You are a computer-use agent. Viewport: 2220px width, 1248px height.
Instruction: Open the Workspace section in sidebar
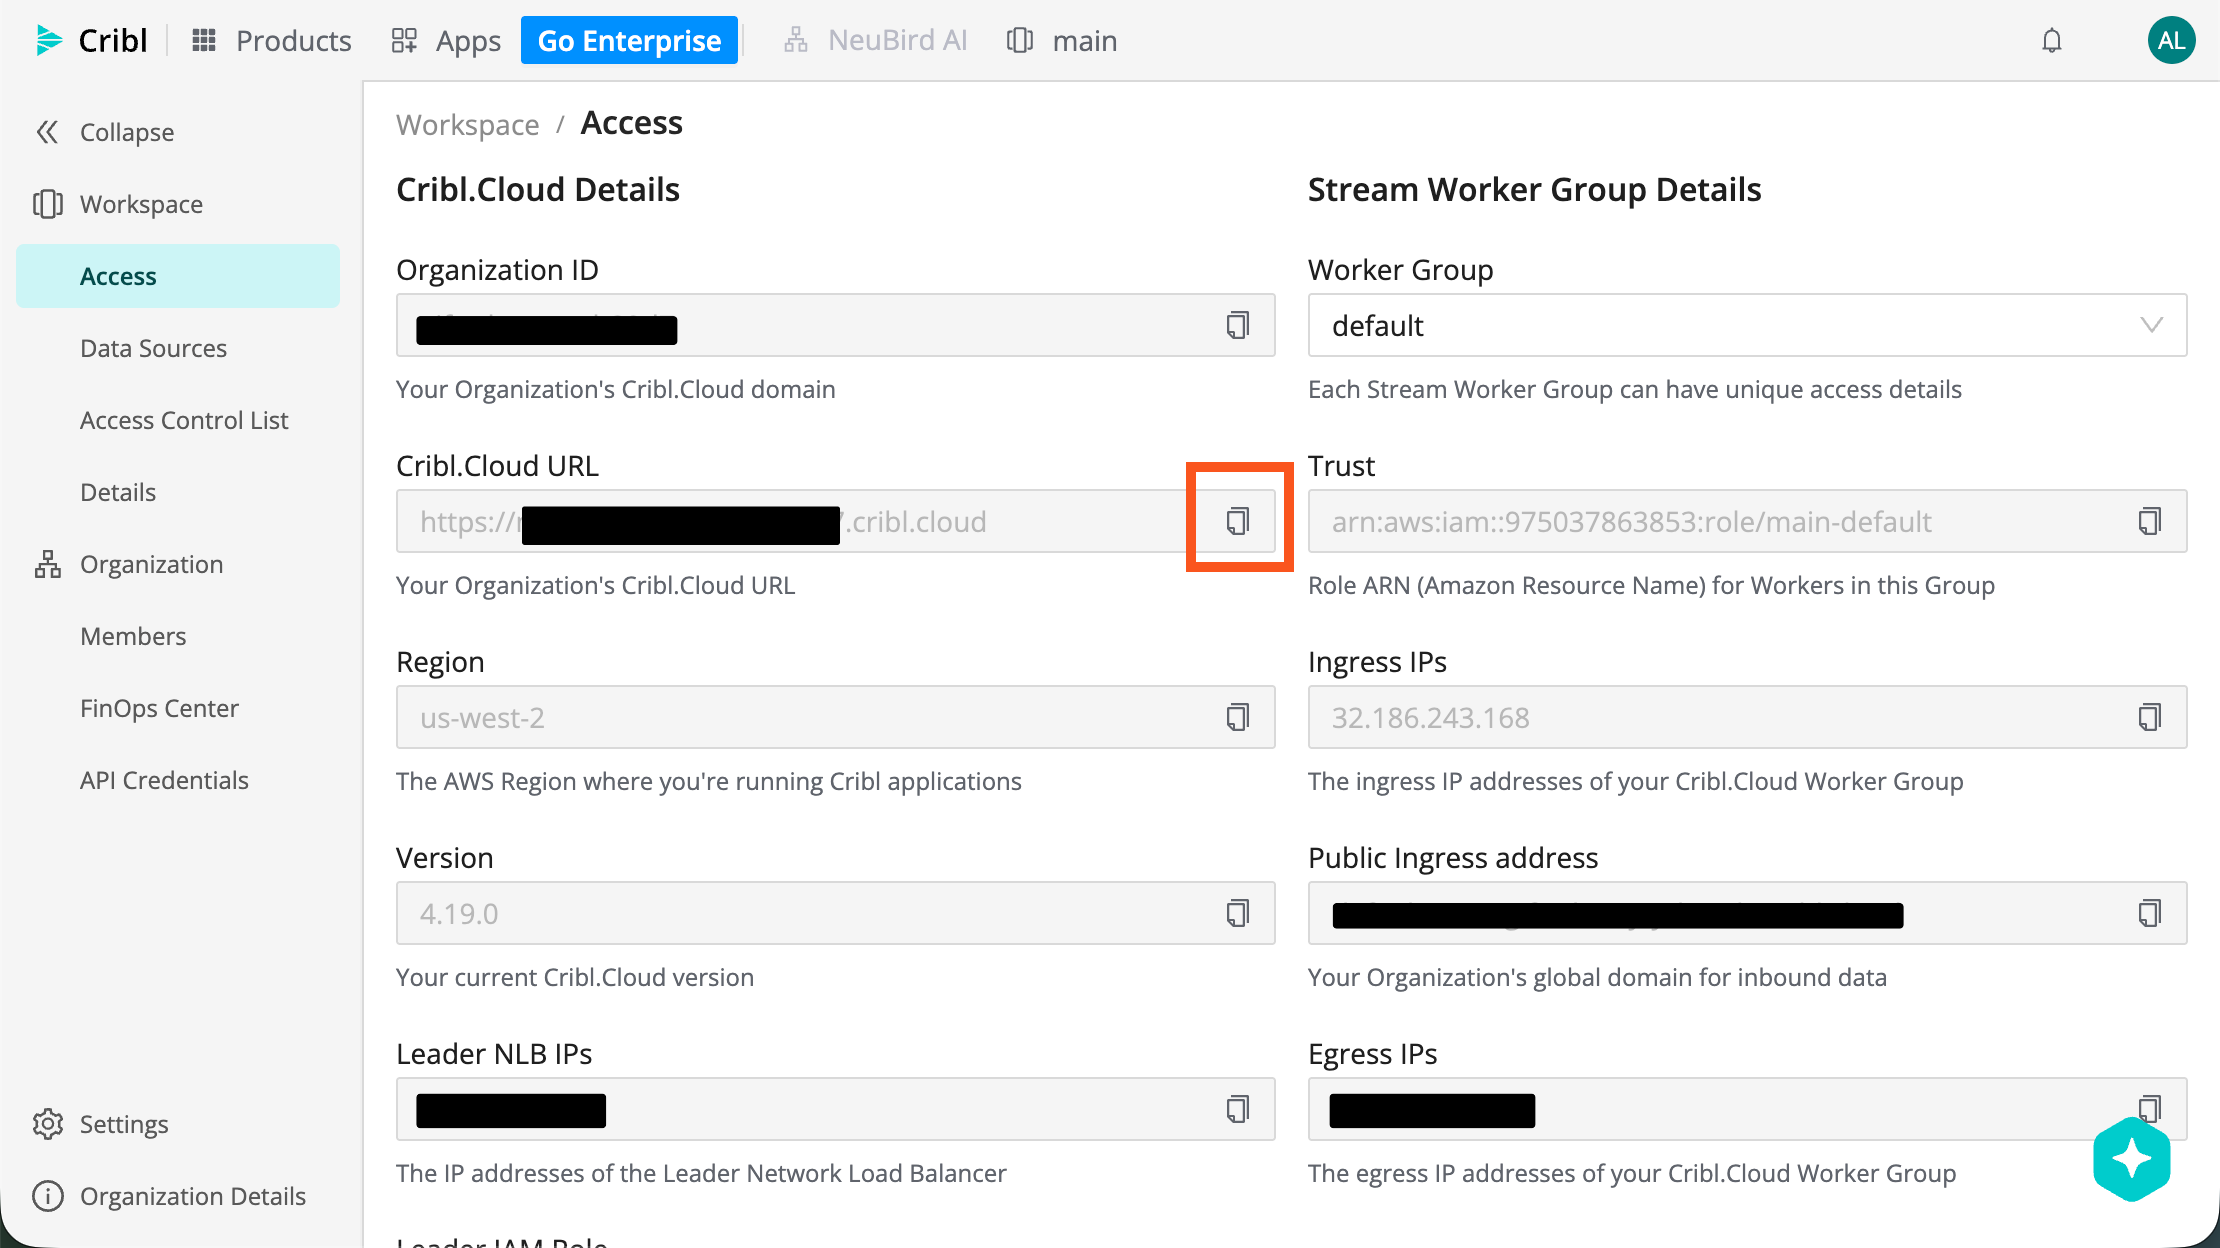(x=118, y=204)
